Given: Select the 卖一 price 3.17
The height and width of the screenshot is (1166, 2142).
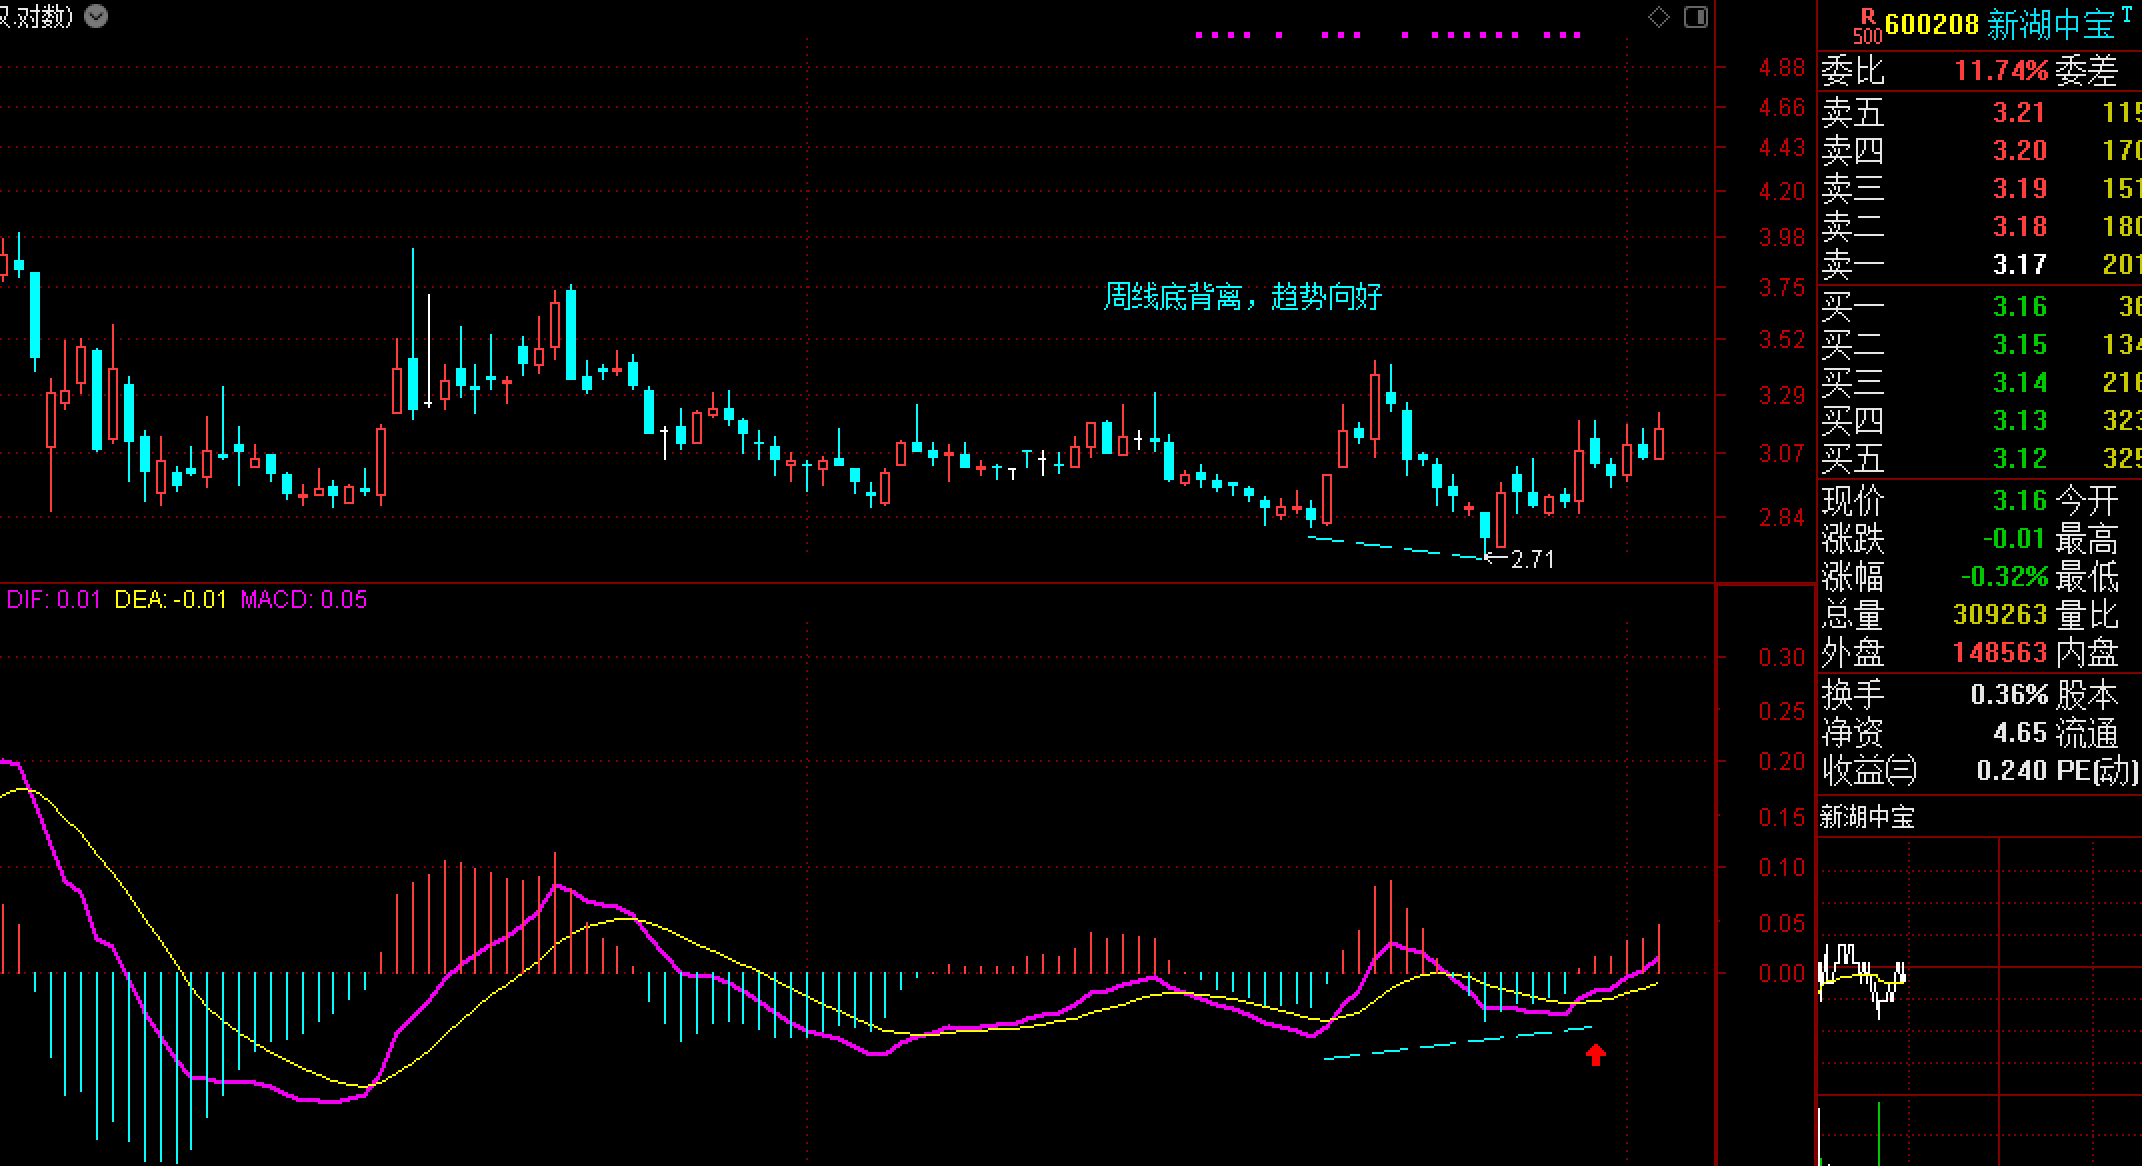Looking at the screenshot, I should [x=2020, y=265].
